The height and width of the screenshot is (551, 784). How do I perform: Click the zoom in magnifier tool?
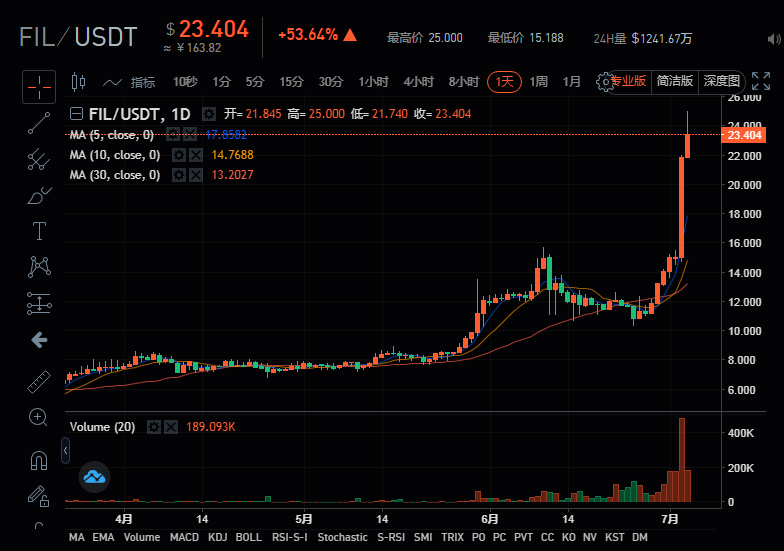[39, 417]
